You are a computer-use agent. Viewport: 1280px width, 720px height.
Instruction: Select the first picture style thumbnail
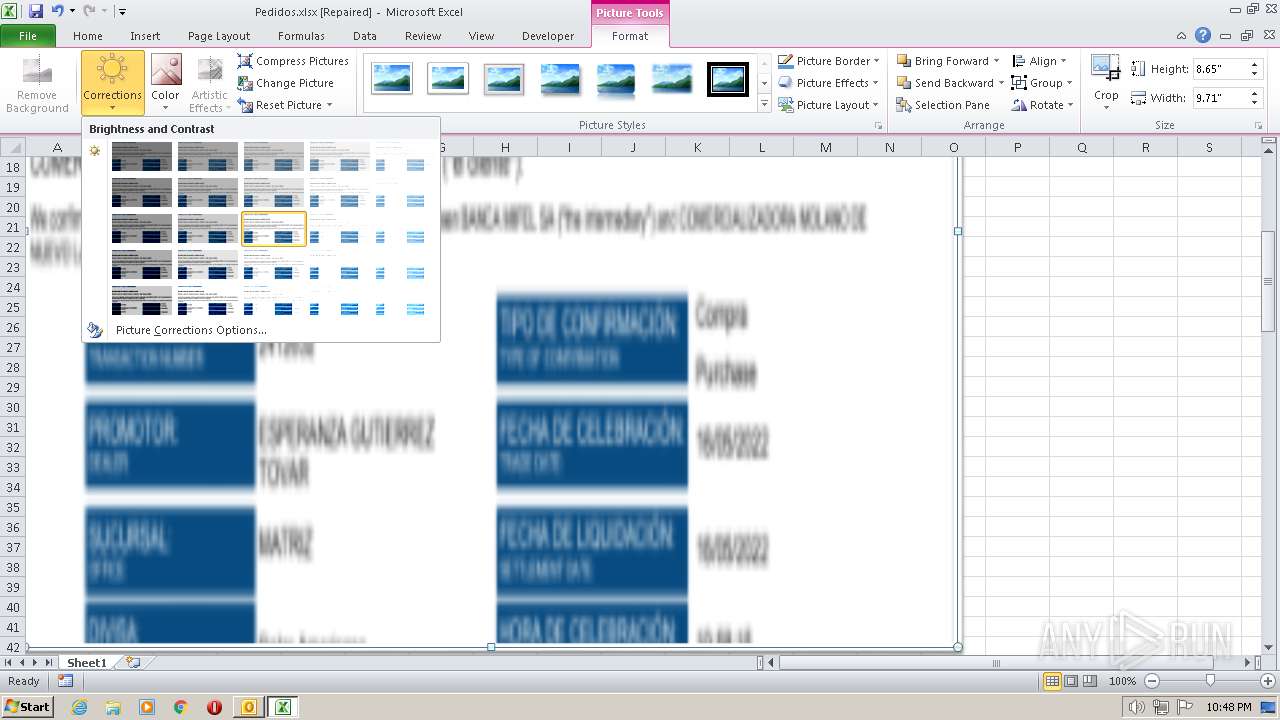pyautogui.click(x=392, y=79)
